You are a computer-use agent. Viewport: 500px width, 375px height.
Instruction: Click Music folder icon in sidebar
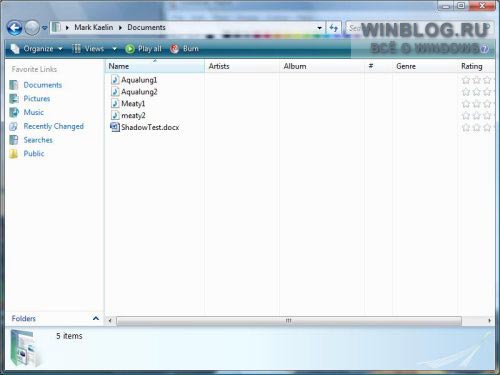pos(14,112)
